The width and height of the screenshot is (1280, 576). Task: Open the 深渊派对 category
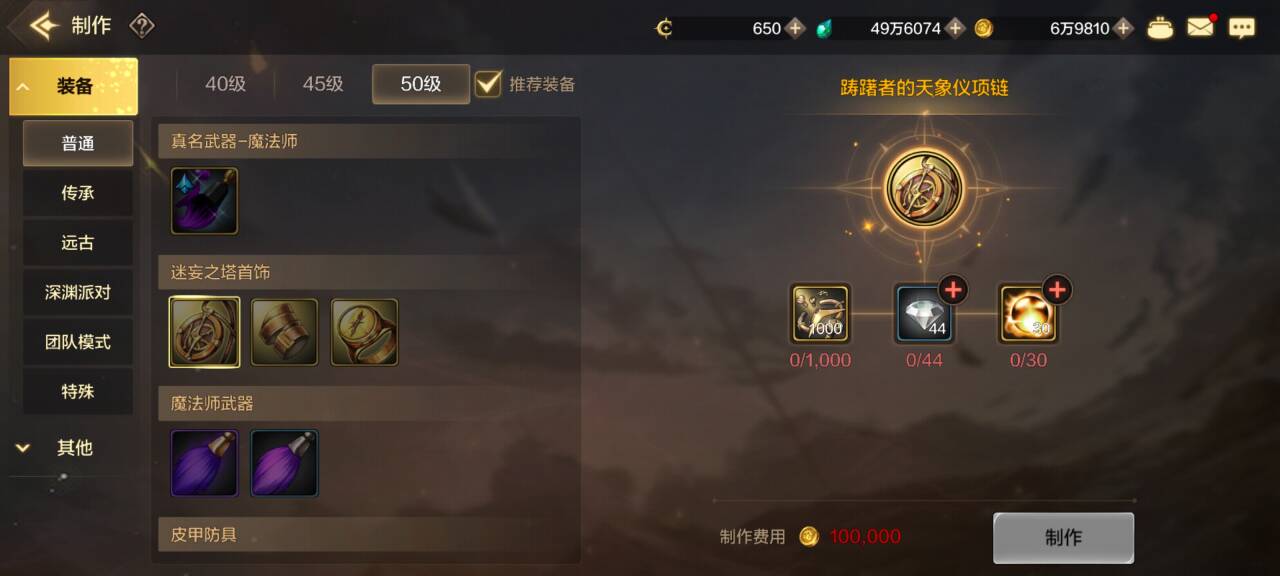(x=78, y=292)
